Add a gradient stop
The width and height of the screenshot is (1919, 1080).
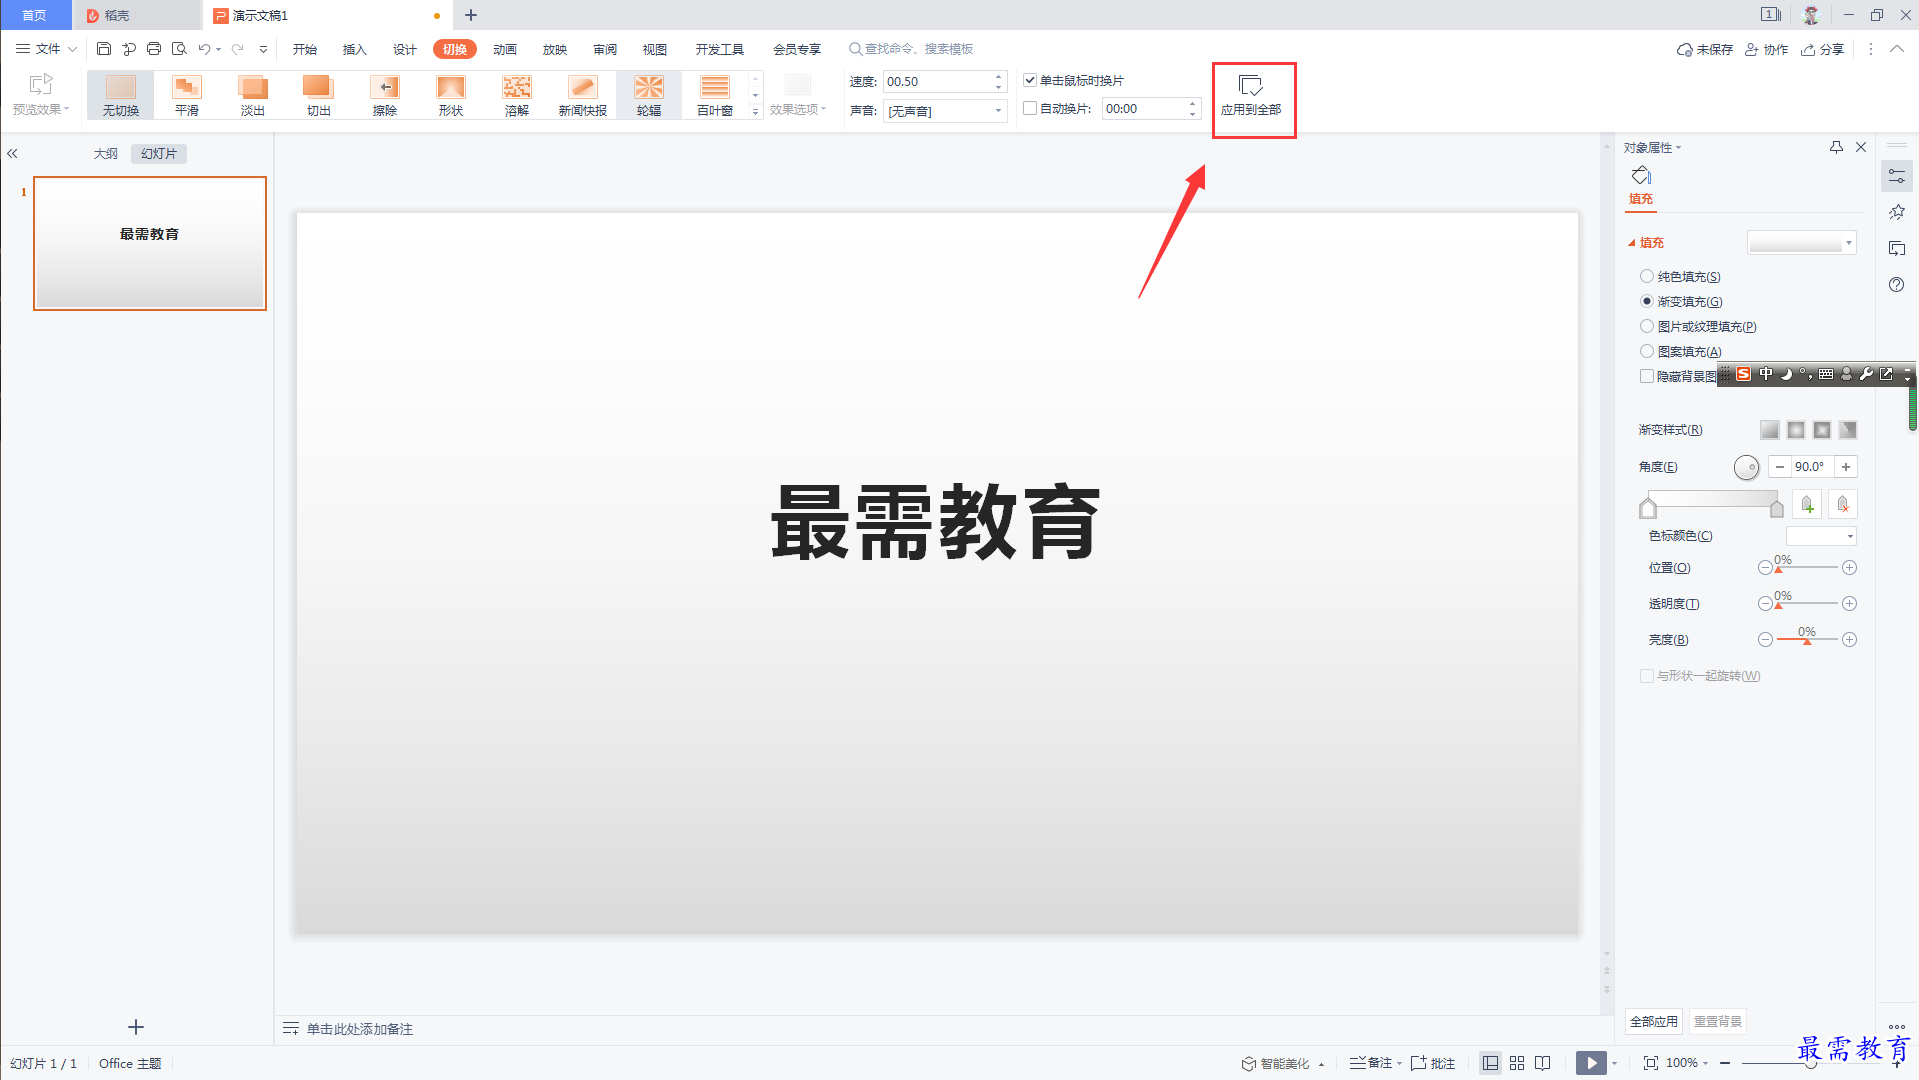(x=1807, y=505)
